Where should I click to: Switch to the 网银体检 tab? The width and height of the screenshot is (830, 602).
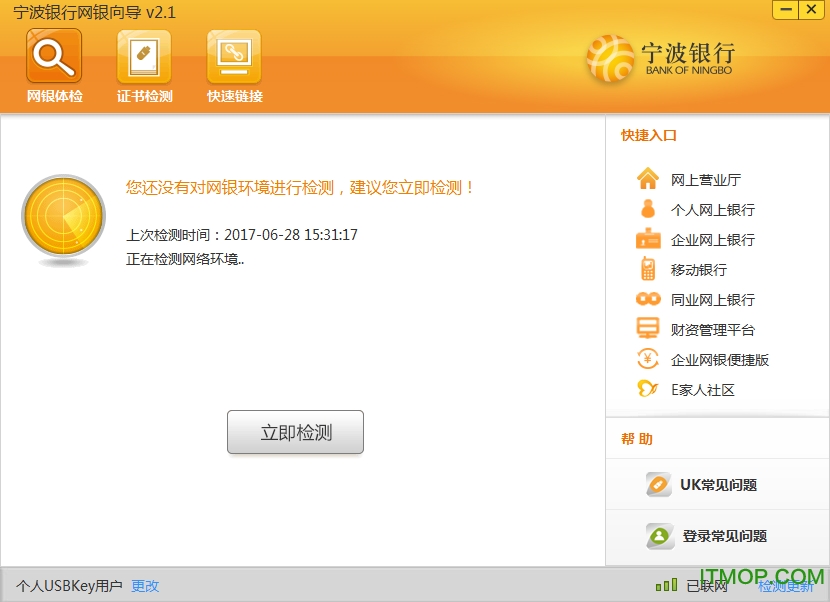tap(53, 63)
